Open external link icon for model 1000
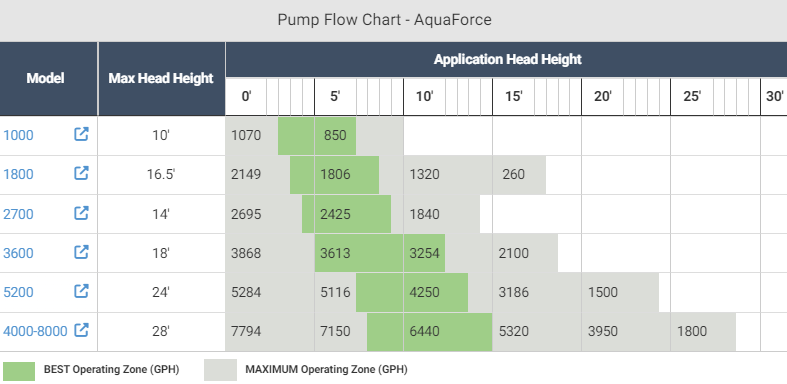 [81, 135]
